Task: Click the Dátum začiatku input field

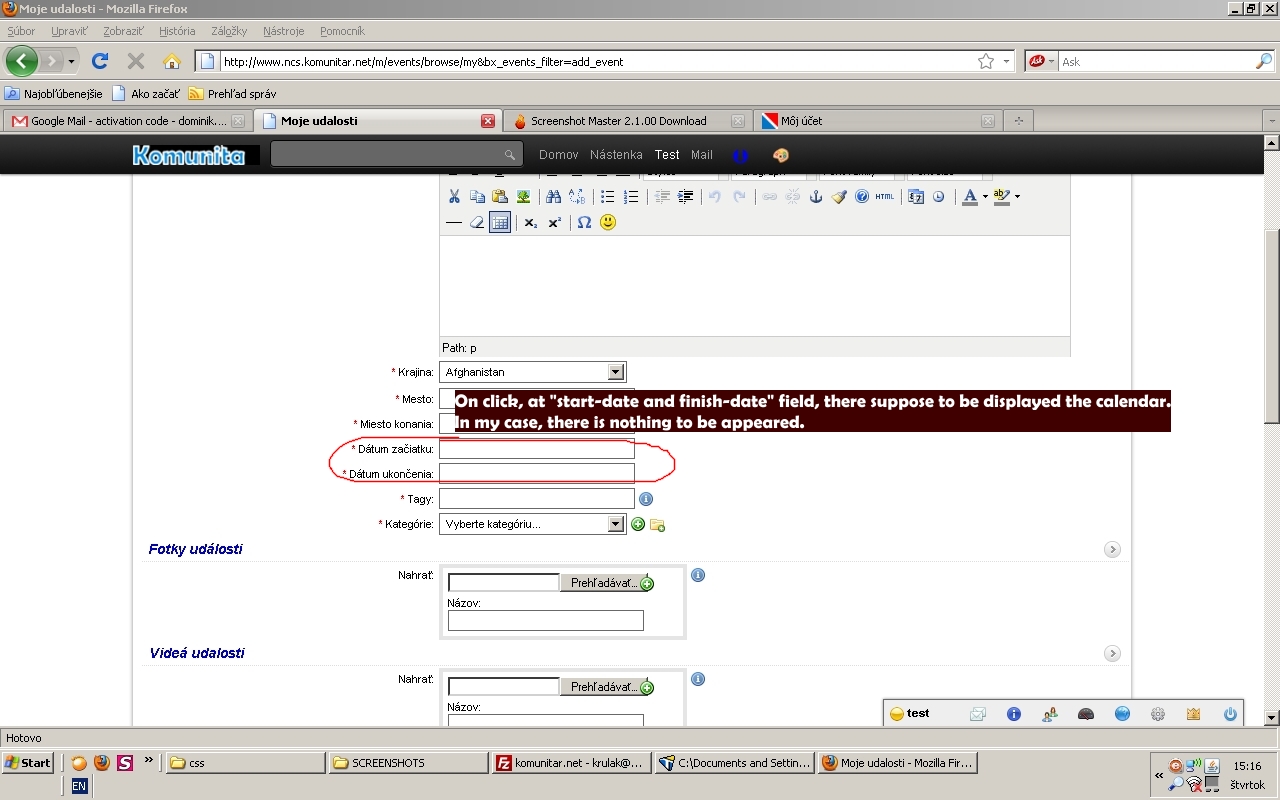Action: 536,449
